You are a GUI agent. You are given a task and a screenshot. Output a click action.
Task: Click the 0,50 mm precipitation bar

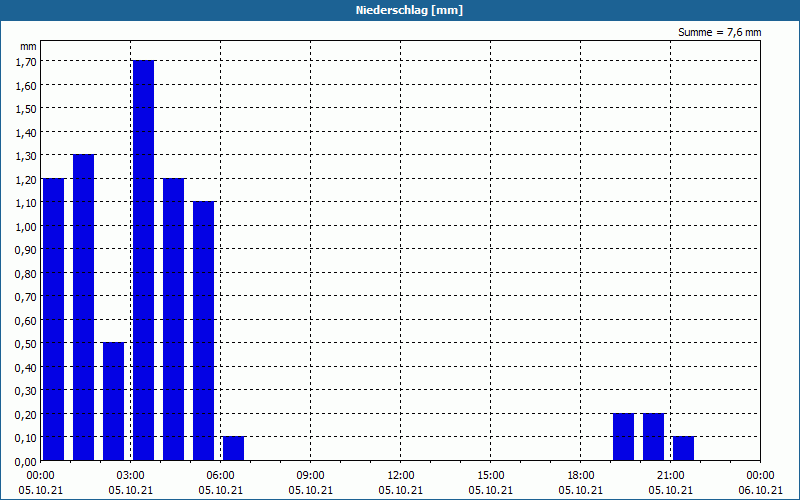[113, 402]
